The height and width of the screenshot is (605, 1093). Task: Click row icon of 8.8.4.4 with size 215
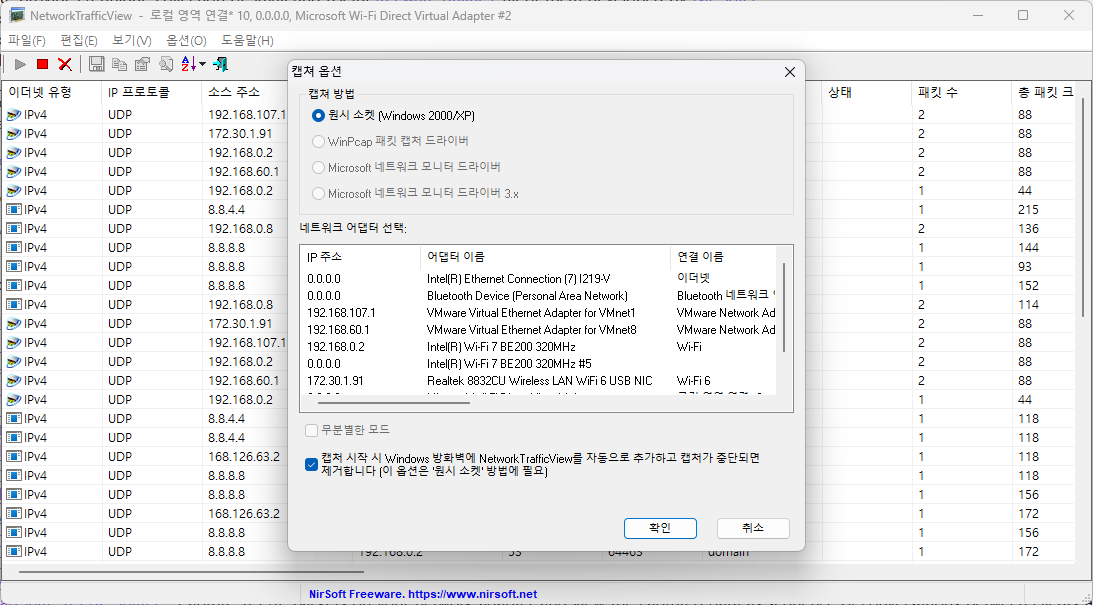click(x=14, y=209)
